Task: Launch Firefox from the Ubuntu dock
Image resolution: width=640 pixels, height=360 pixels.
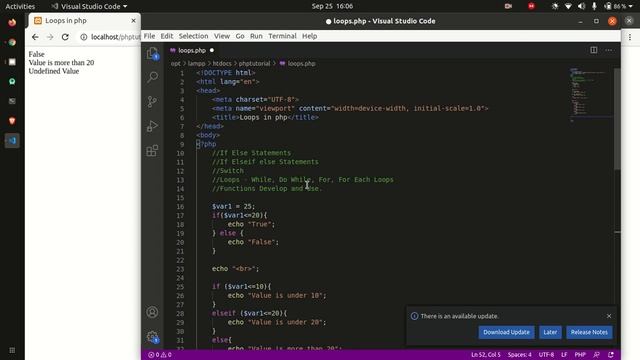Action: tap(12, 22)
